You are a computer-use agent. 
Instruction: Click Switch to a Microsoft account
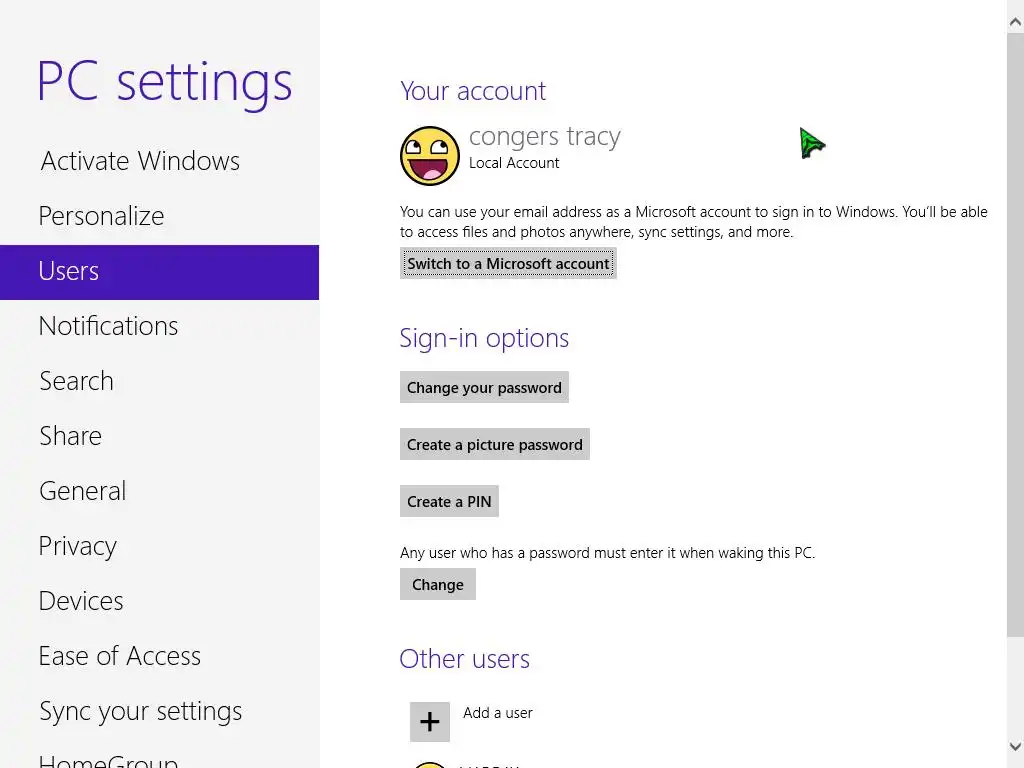coord(508,264)
